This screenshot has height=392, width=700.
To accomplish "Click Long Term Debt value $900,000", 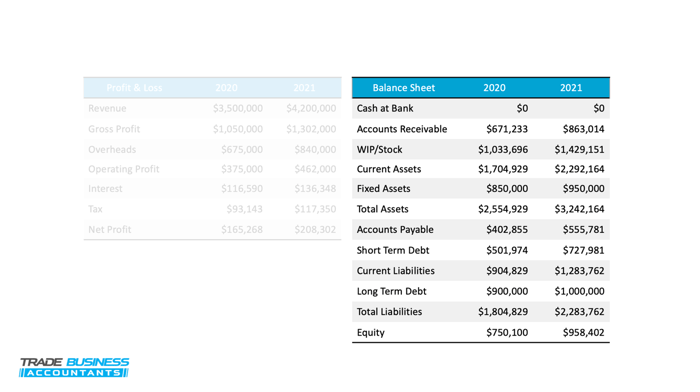I will point(507,292).
